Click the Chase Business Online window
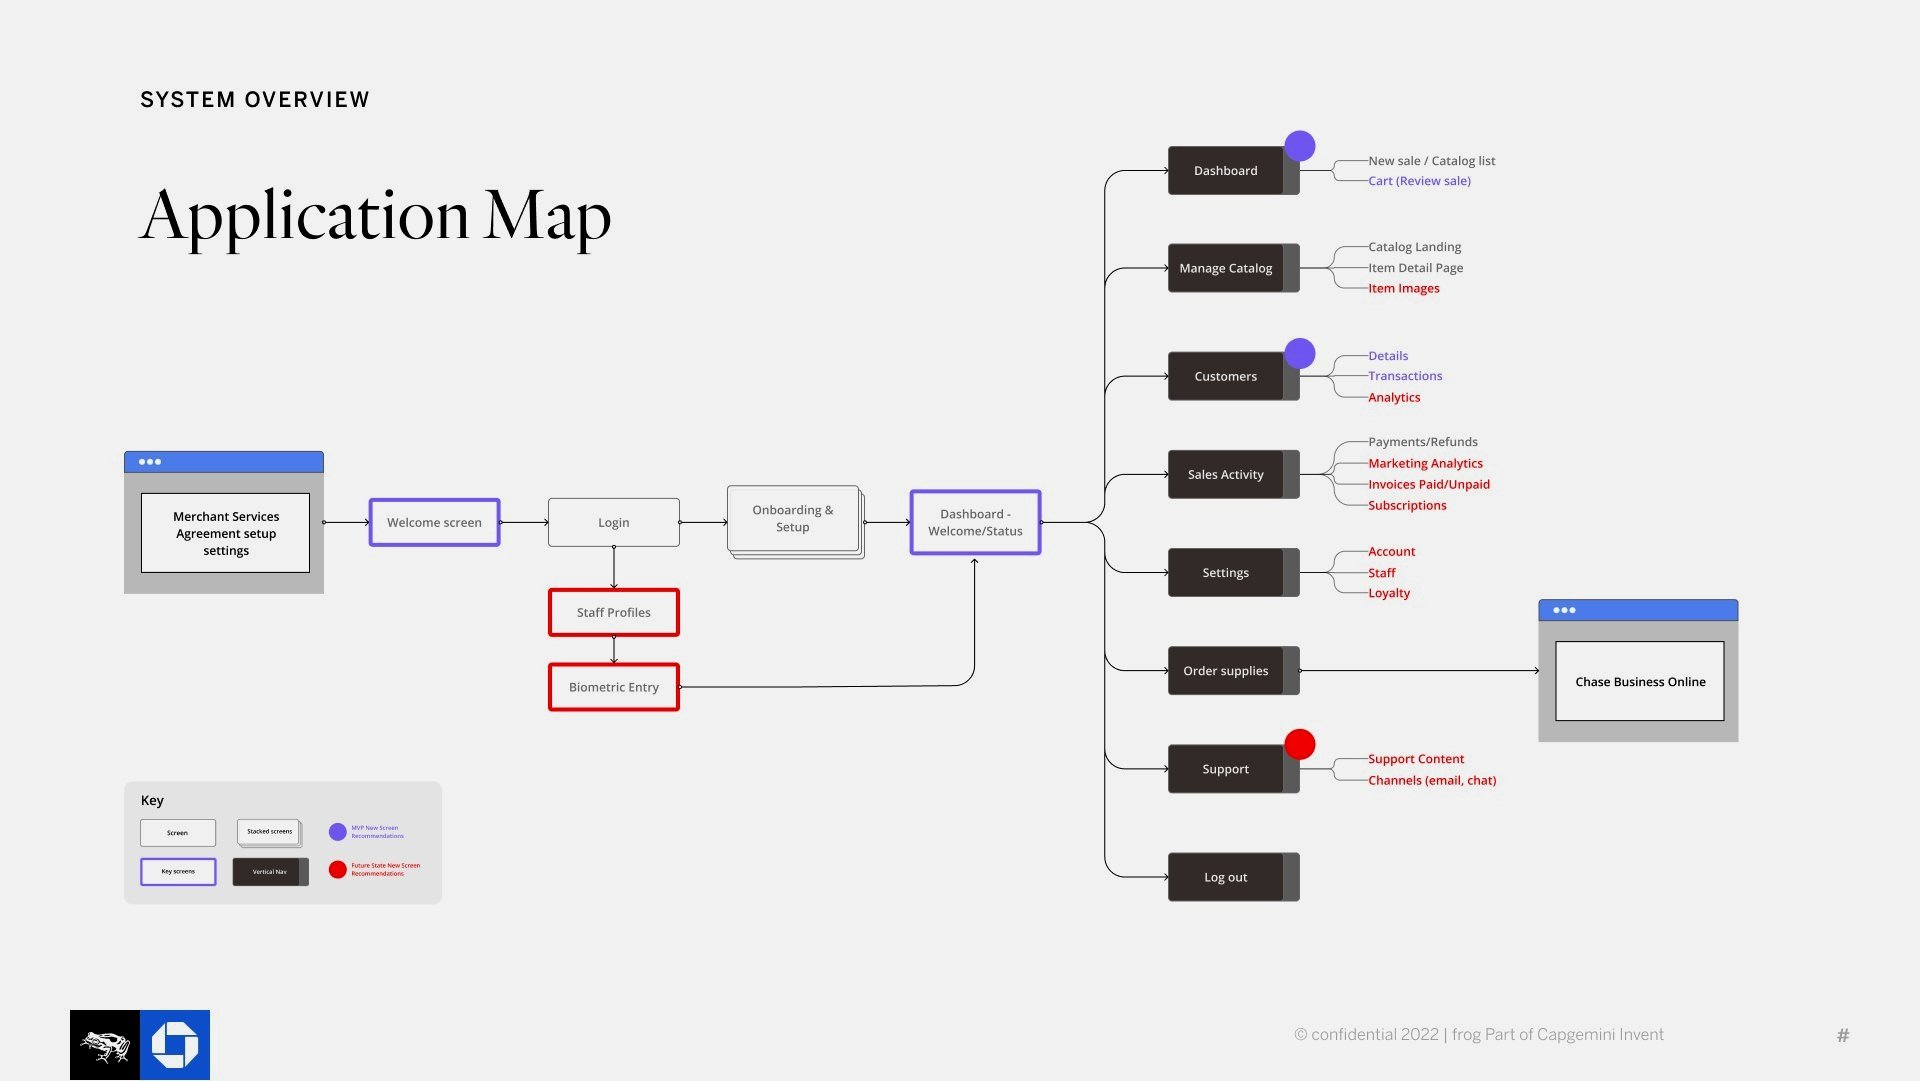 click(1640, 682)
